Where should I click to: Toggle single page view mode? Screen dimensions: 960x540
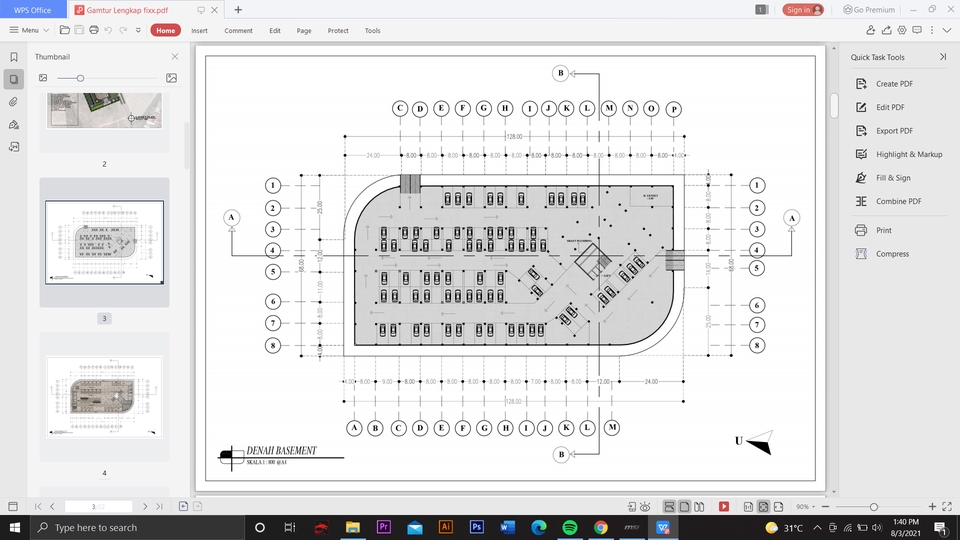[x=684, y=506]
